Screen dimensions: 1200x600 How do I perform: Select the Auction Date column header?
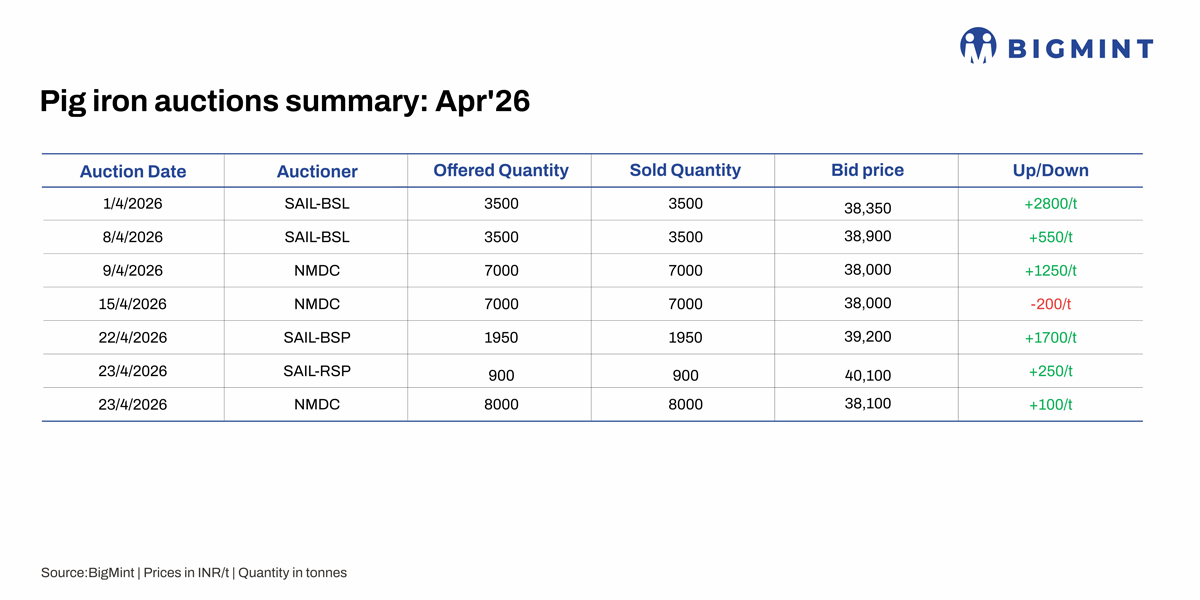click(x=133, y=171)
